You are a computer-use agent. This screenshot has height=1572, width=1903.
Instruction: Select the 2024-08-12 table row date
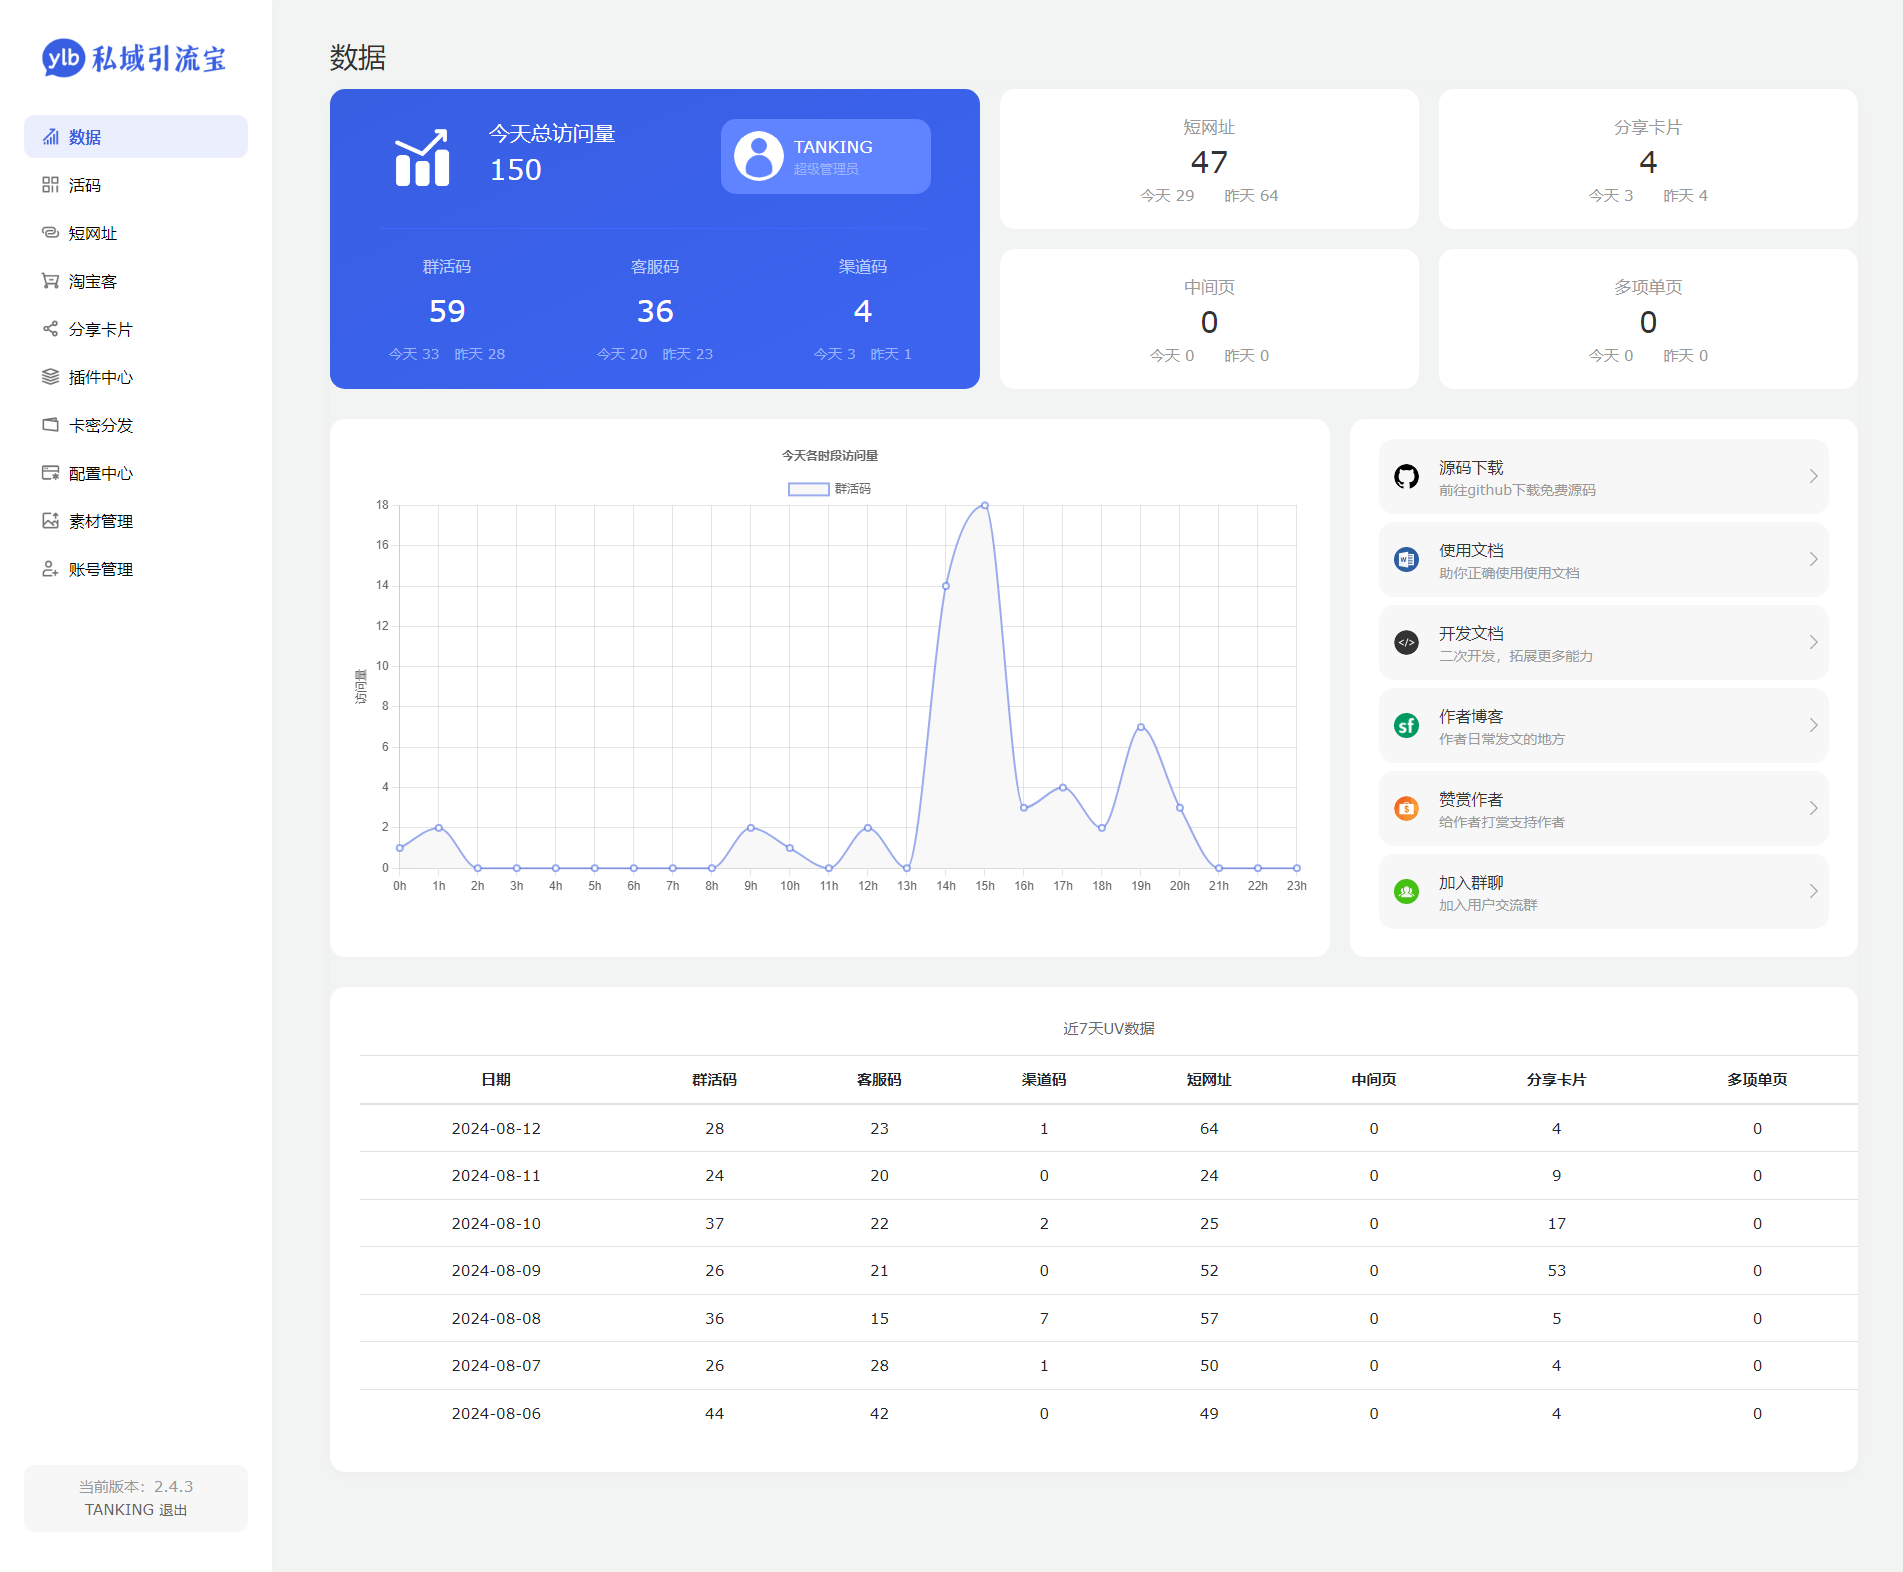(x=496, y=1128)
